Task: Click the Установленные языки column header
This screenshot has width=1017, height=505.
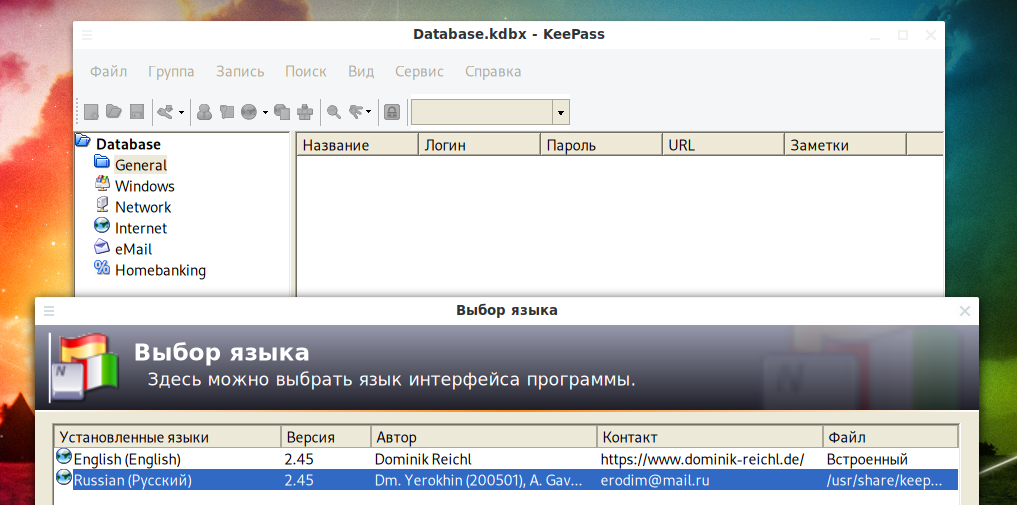Action: (167, 437)
